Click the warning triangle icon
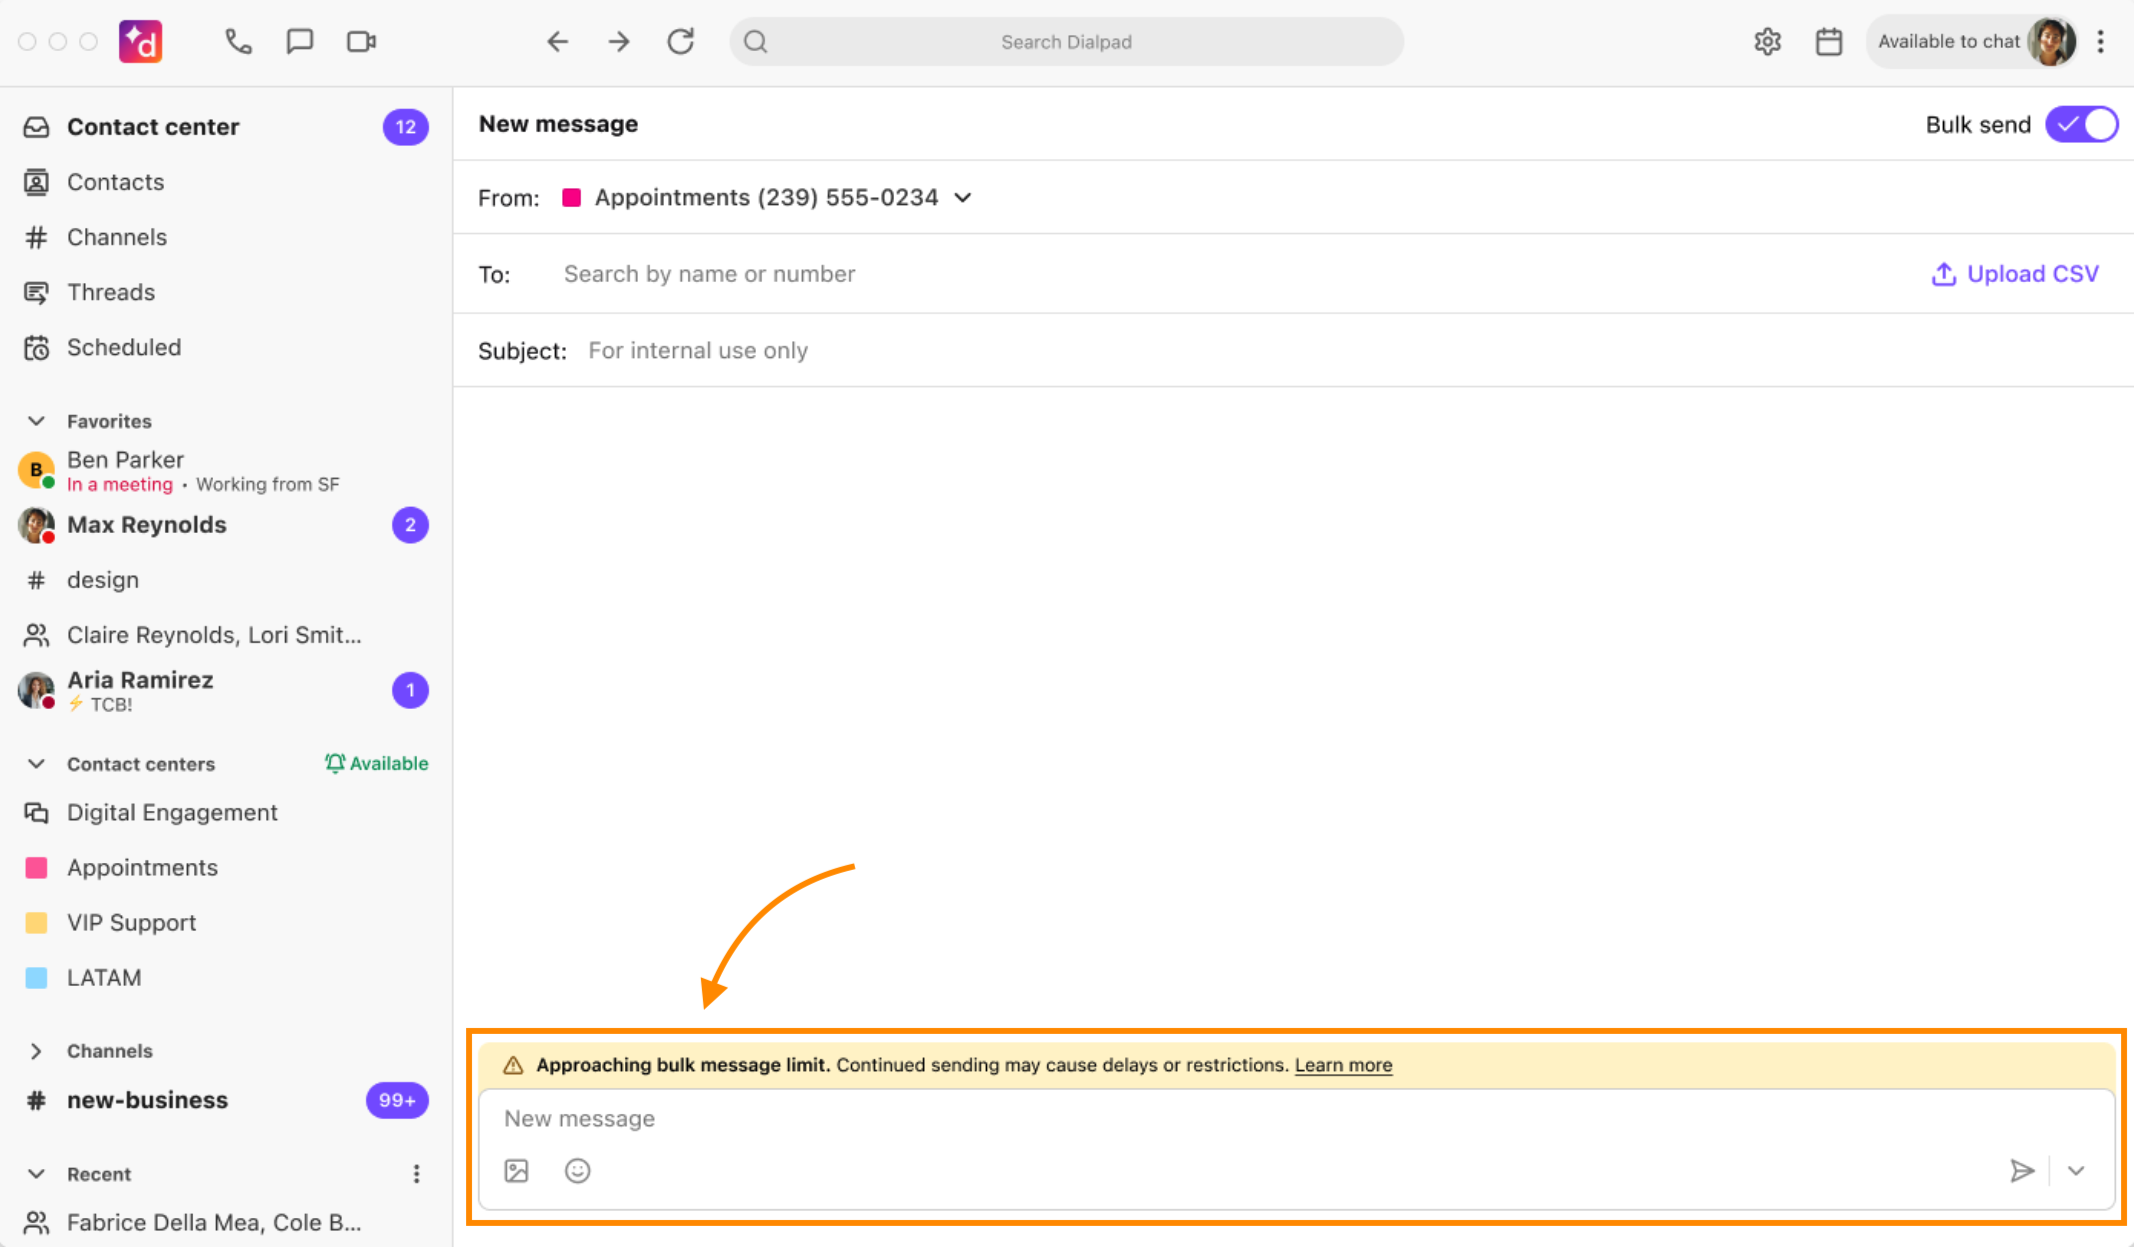This screenshot has height=1247, width=2134. (x=513, y=1065)
